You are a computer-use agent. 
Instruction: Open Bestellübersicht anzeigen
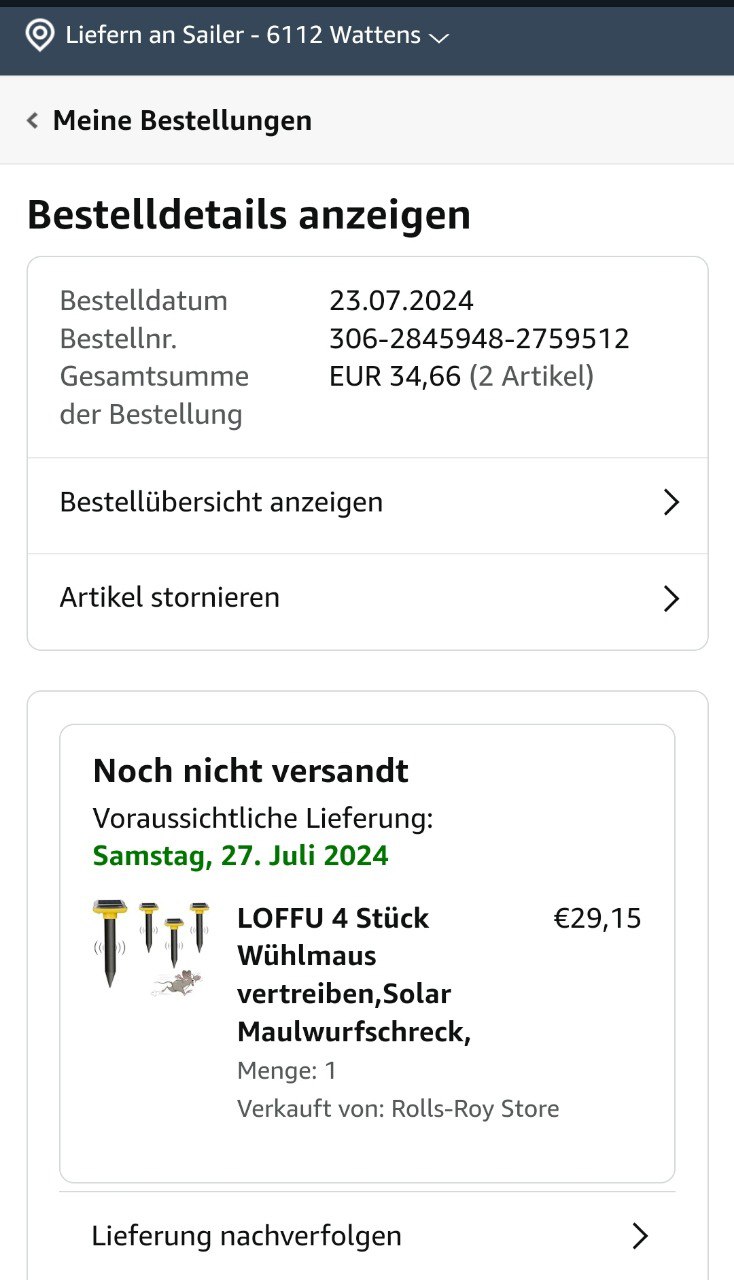221,502
